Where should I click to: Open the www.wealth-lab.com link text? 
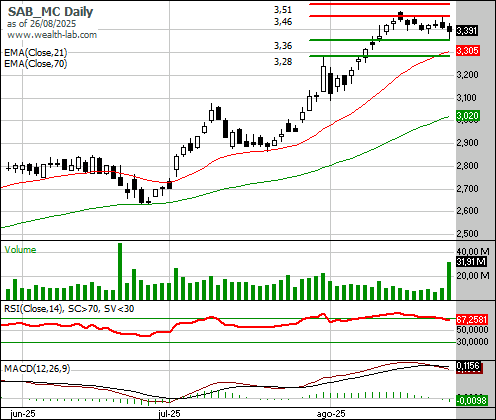[x=52, y=35]
